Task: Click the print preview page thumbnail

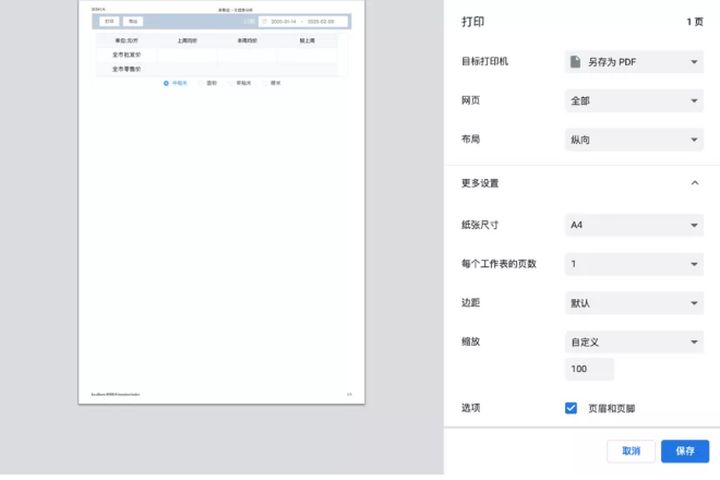Action: pos(222,202)
